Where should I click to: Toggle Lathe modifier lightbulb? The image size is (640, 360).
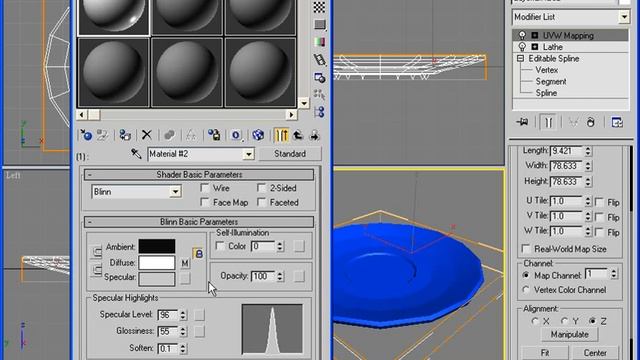[x=522, y=47]
